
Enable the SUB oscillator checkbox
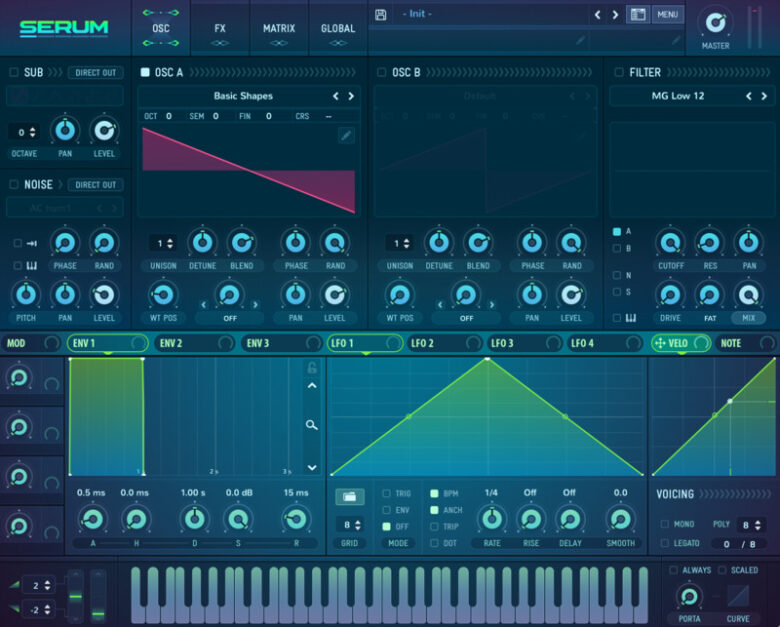point(14,72)
